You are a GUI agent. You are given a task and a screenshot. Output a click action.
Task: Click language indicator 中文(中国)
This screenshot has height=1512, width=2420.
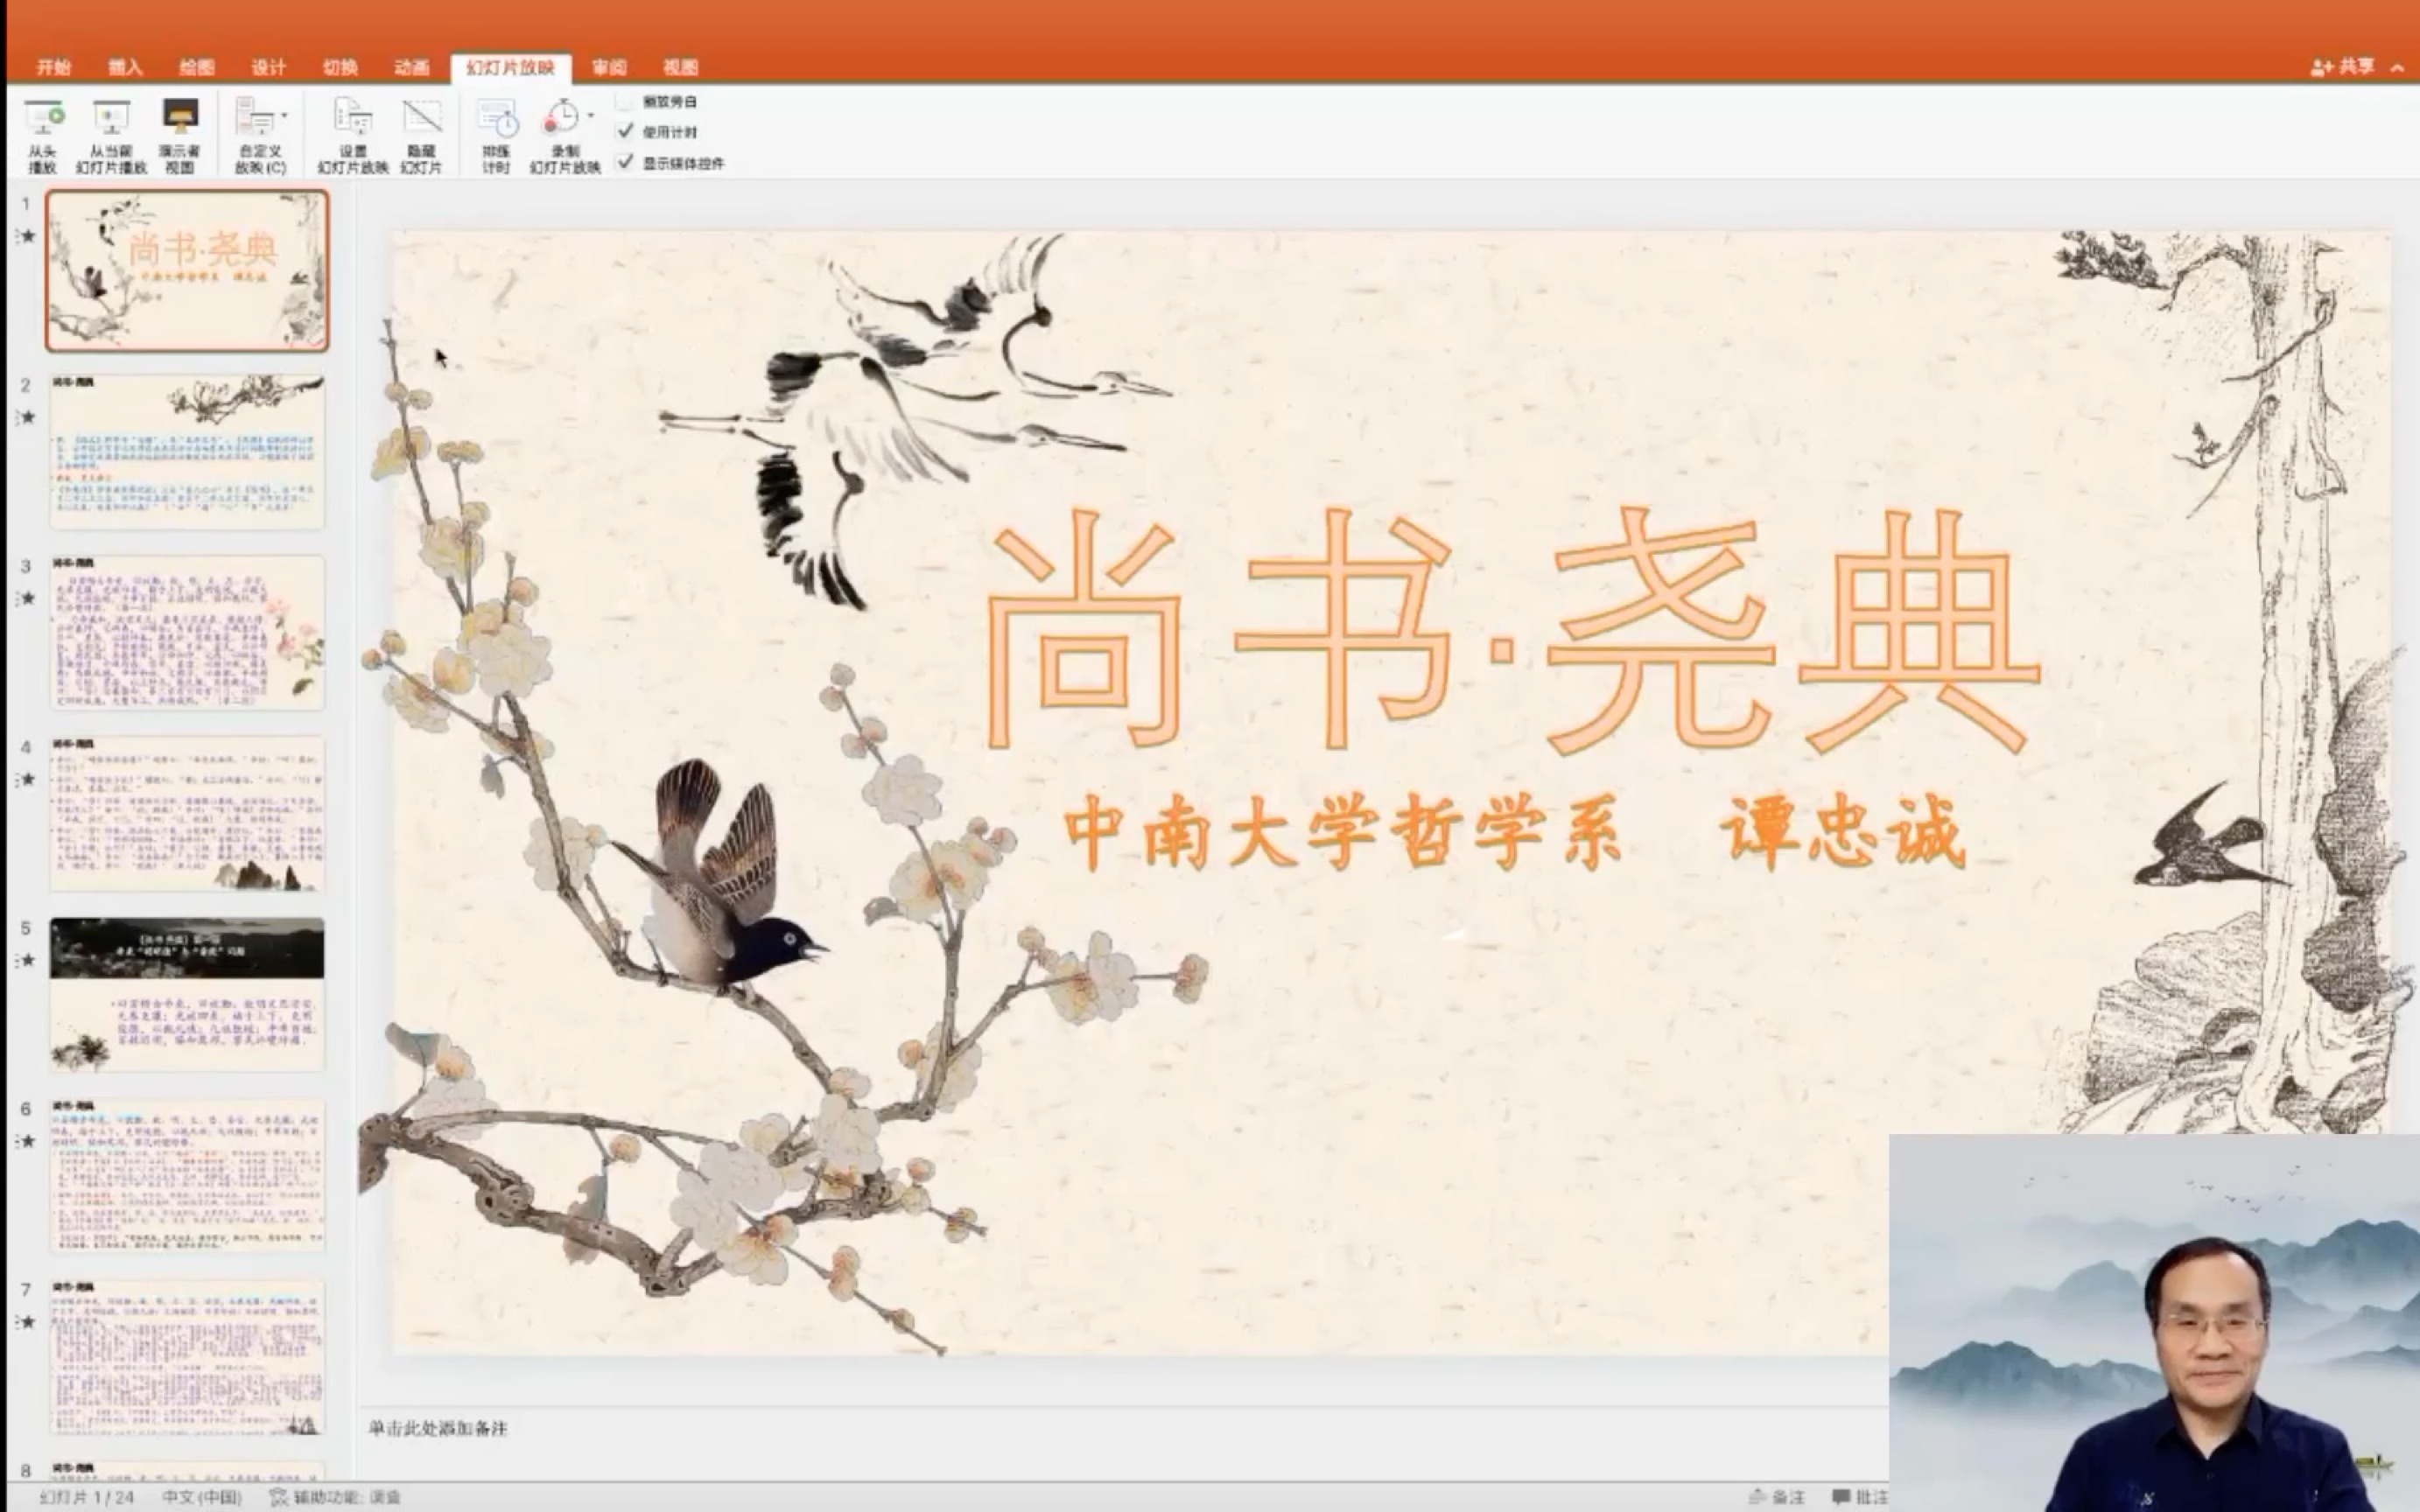(x=202, y=1497)
